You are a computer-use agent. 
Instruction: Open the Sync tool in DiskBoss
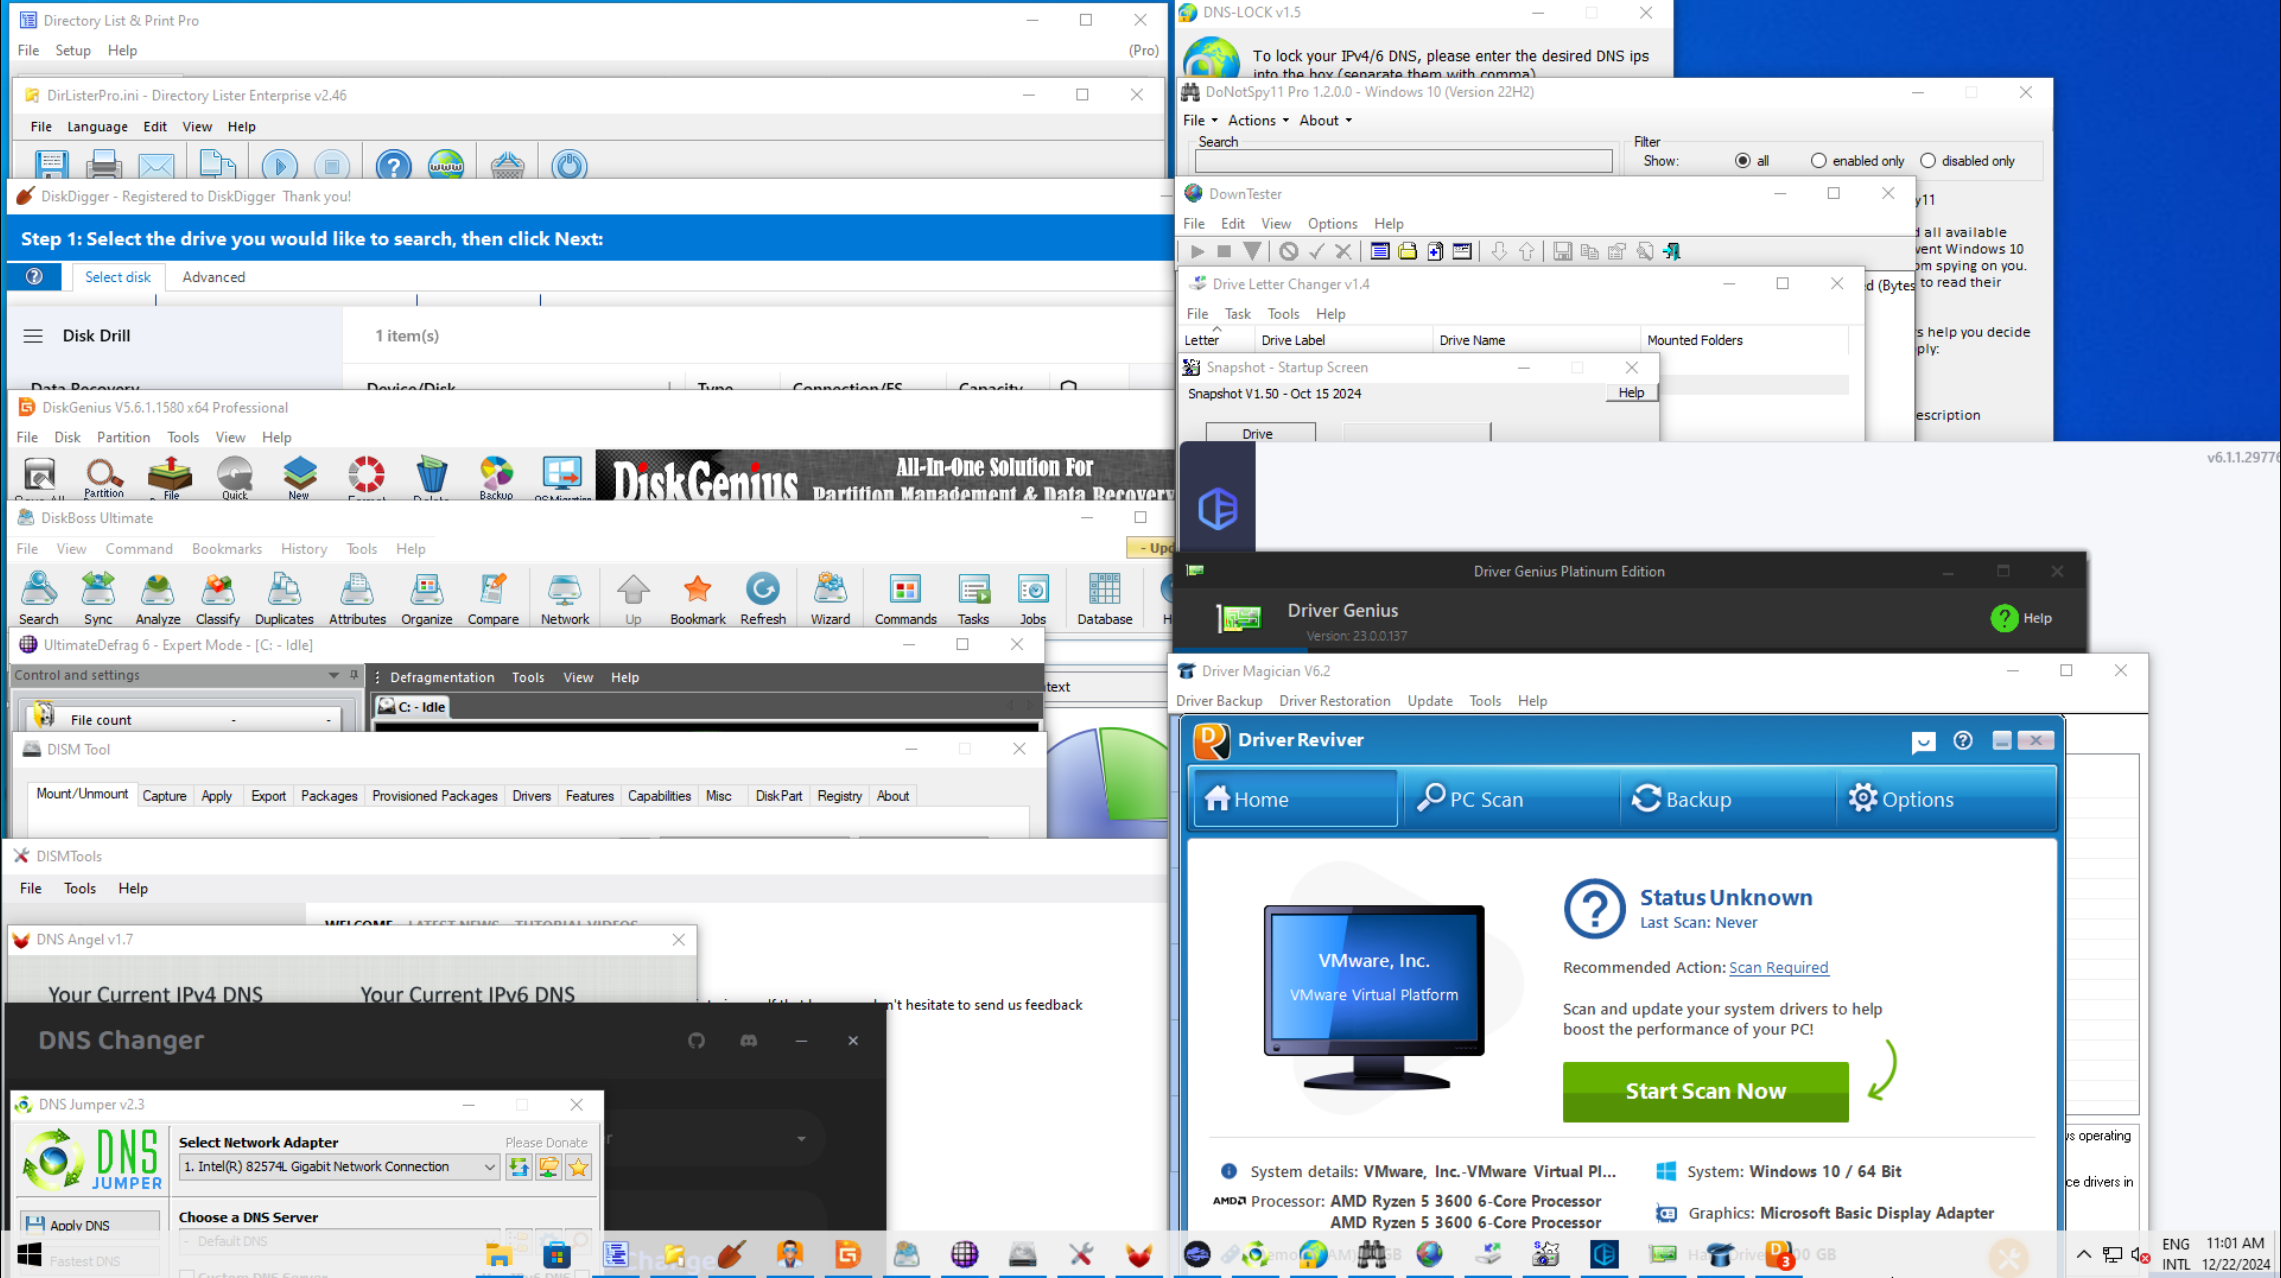(x=98, y=598)
